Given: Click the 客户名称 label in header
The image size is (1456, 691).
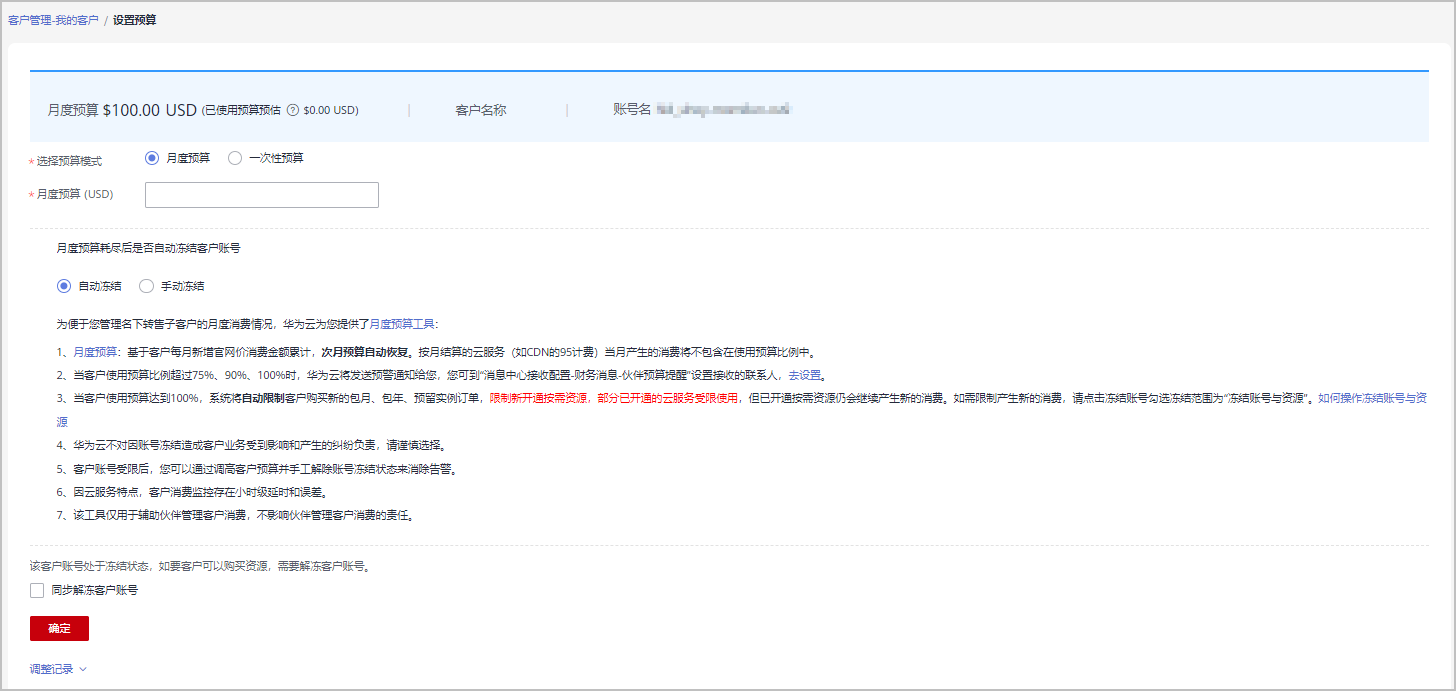Looking at the screenshot, I should click(481, 110).
